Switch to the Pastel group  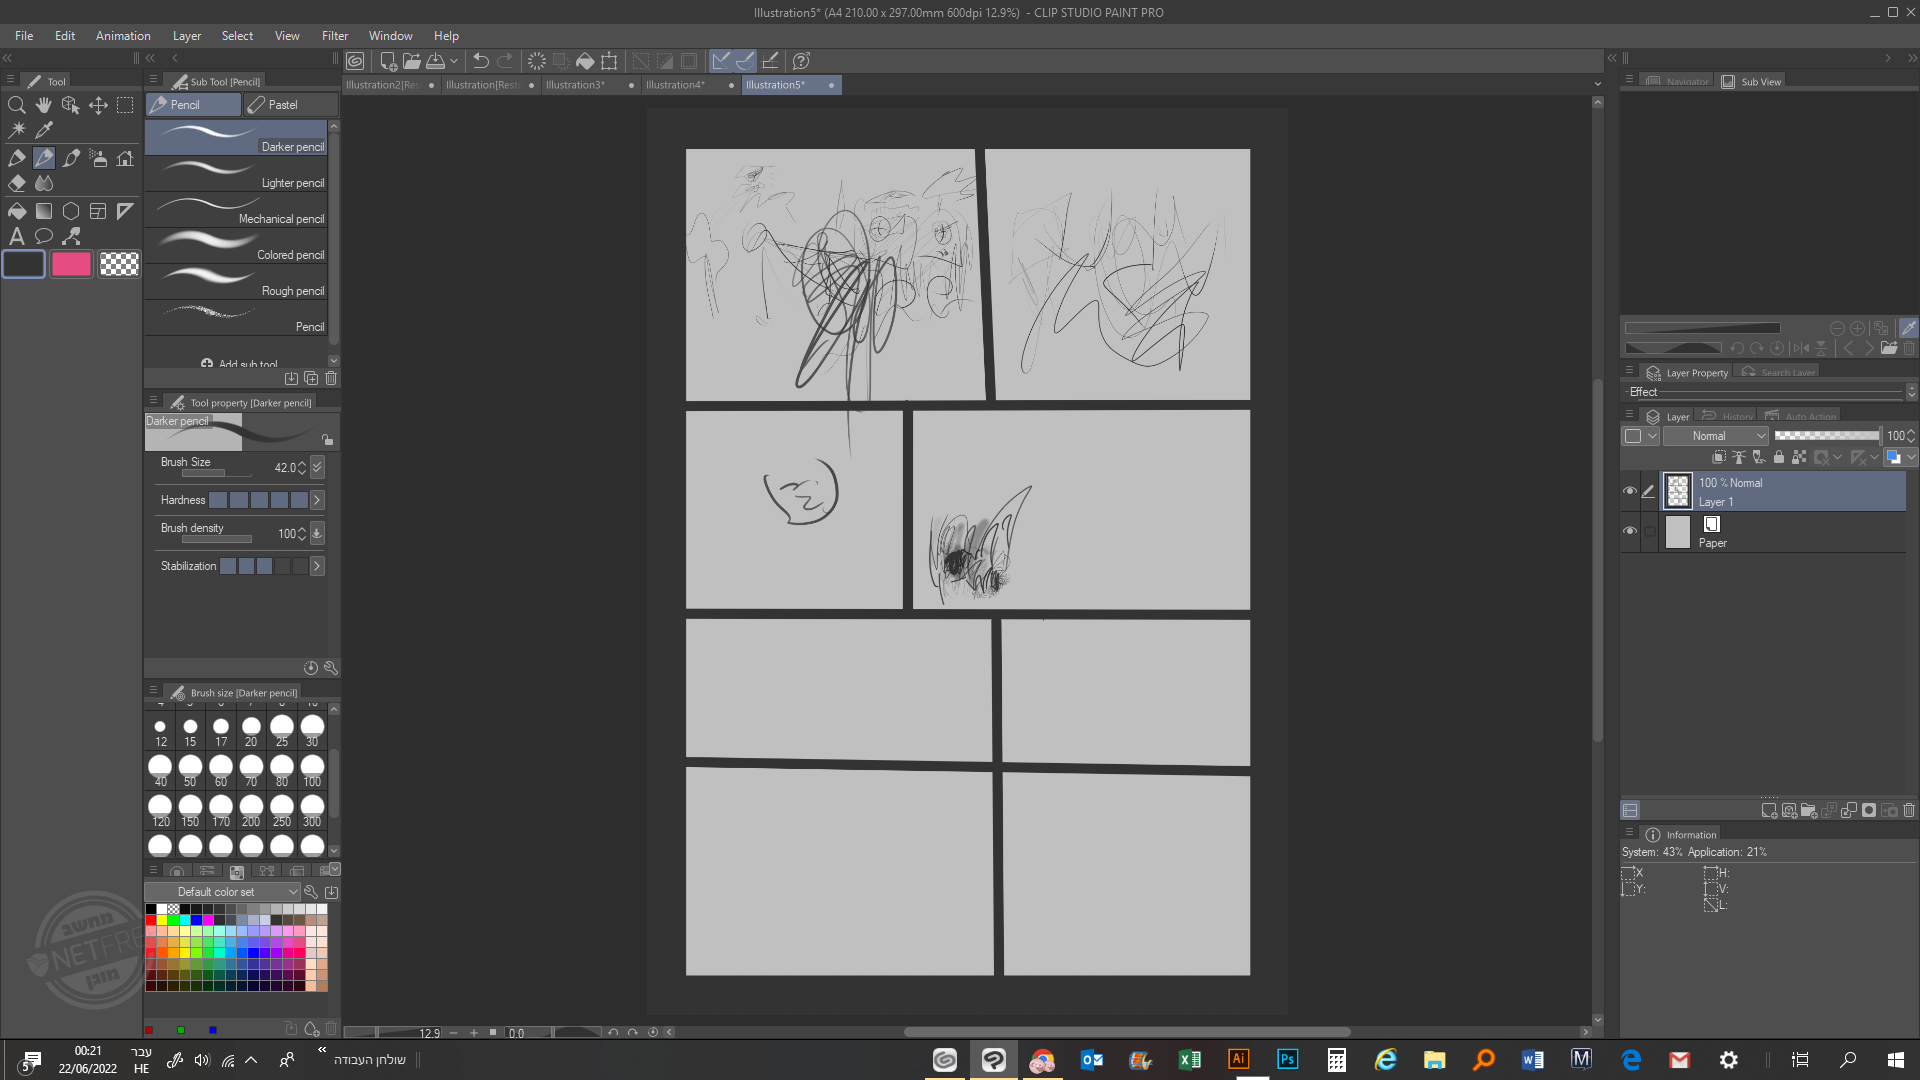pyautogui.click(x=281, y=105)
